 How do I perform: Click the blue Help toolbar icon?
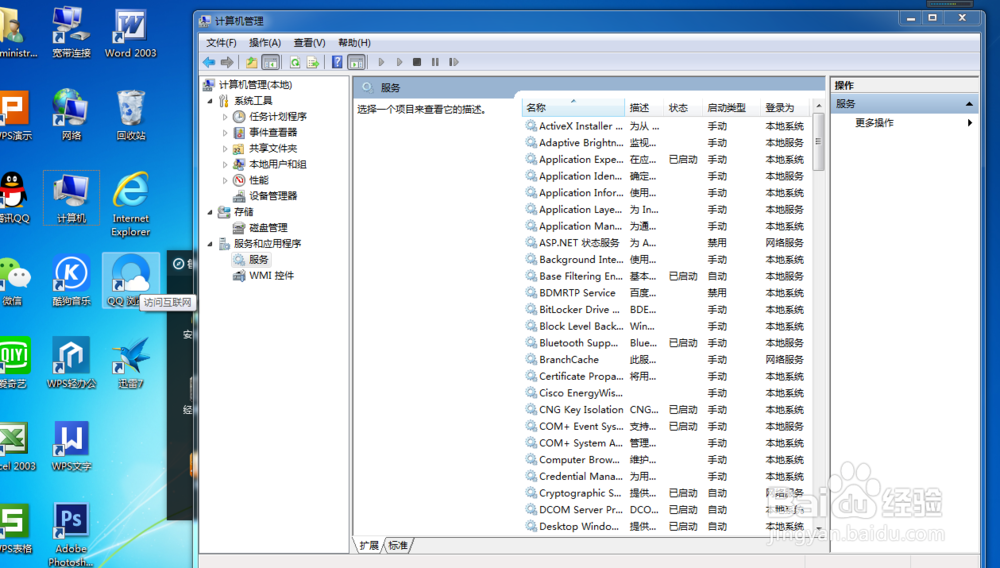pos(337,62)
